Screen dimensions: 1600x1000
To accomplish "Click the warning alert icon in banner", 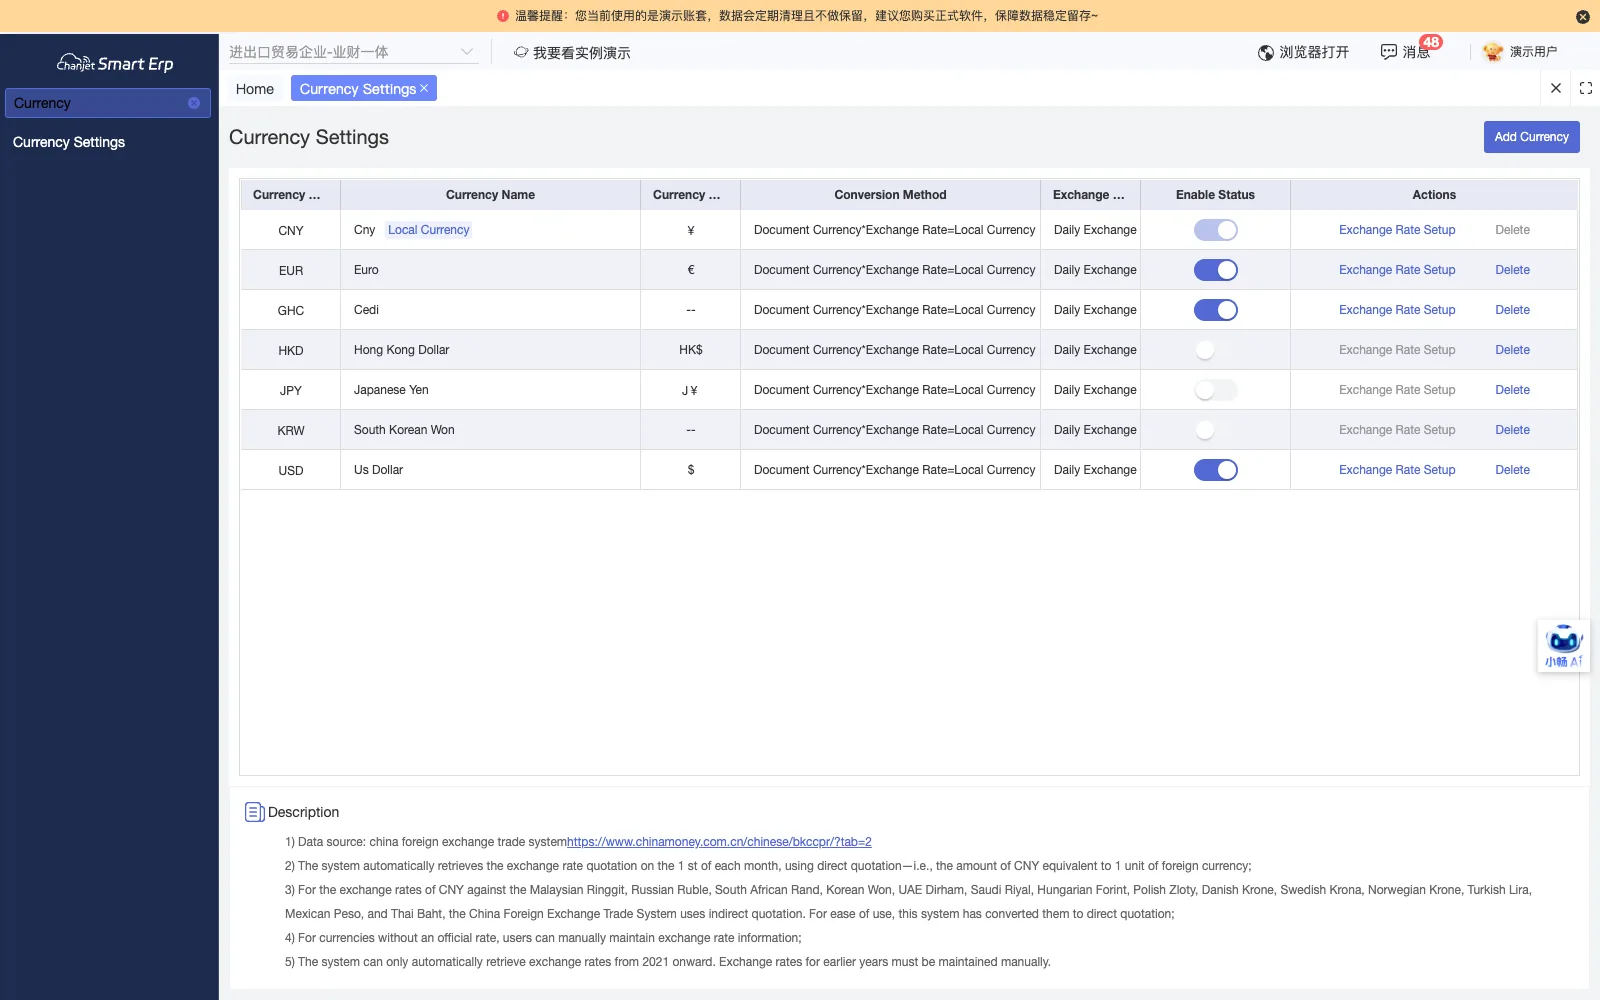I will pos(503,16).
